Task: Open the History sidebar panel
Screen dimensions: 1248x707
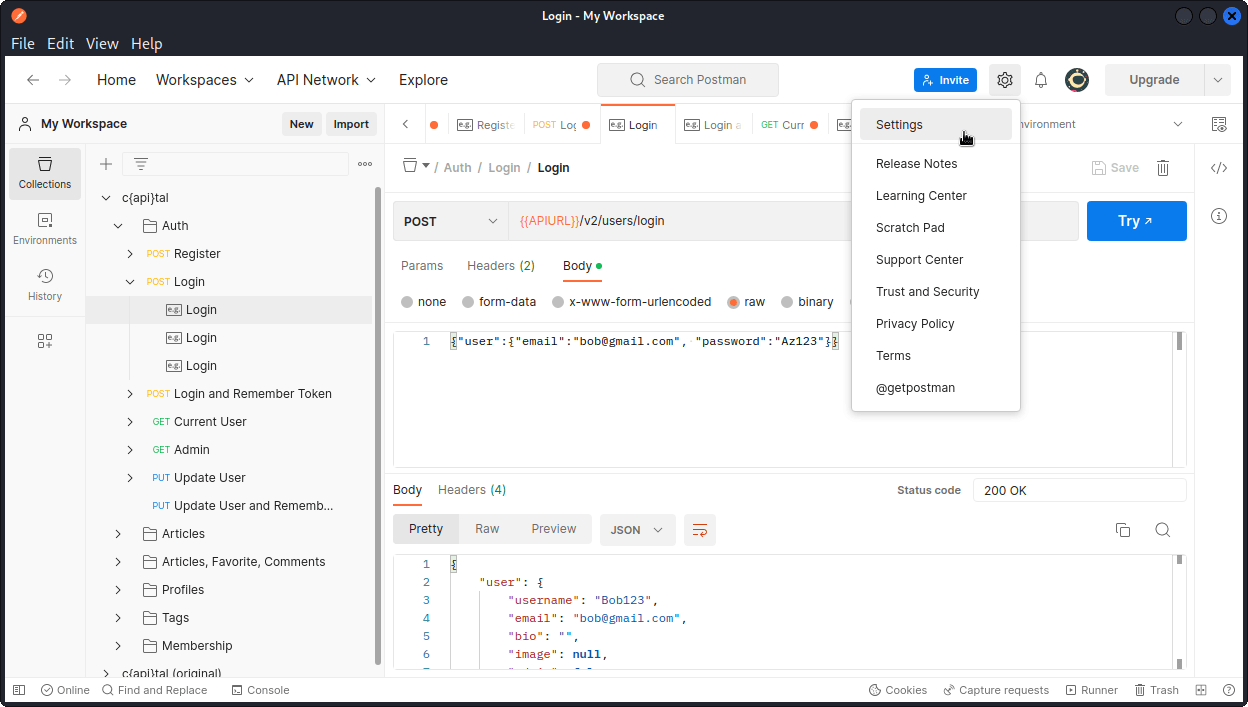Action: [44, 285]
